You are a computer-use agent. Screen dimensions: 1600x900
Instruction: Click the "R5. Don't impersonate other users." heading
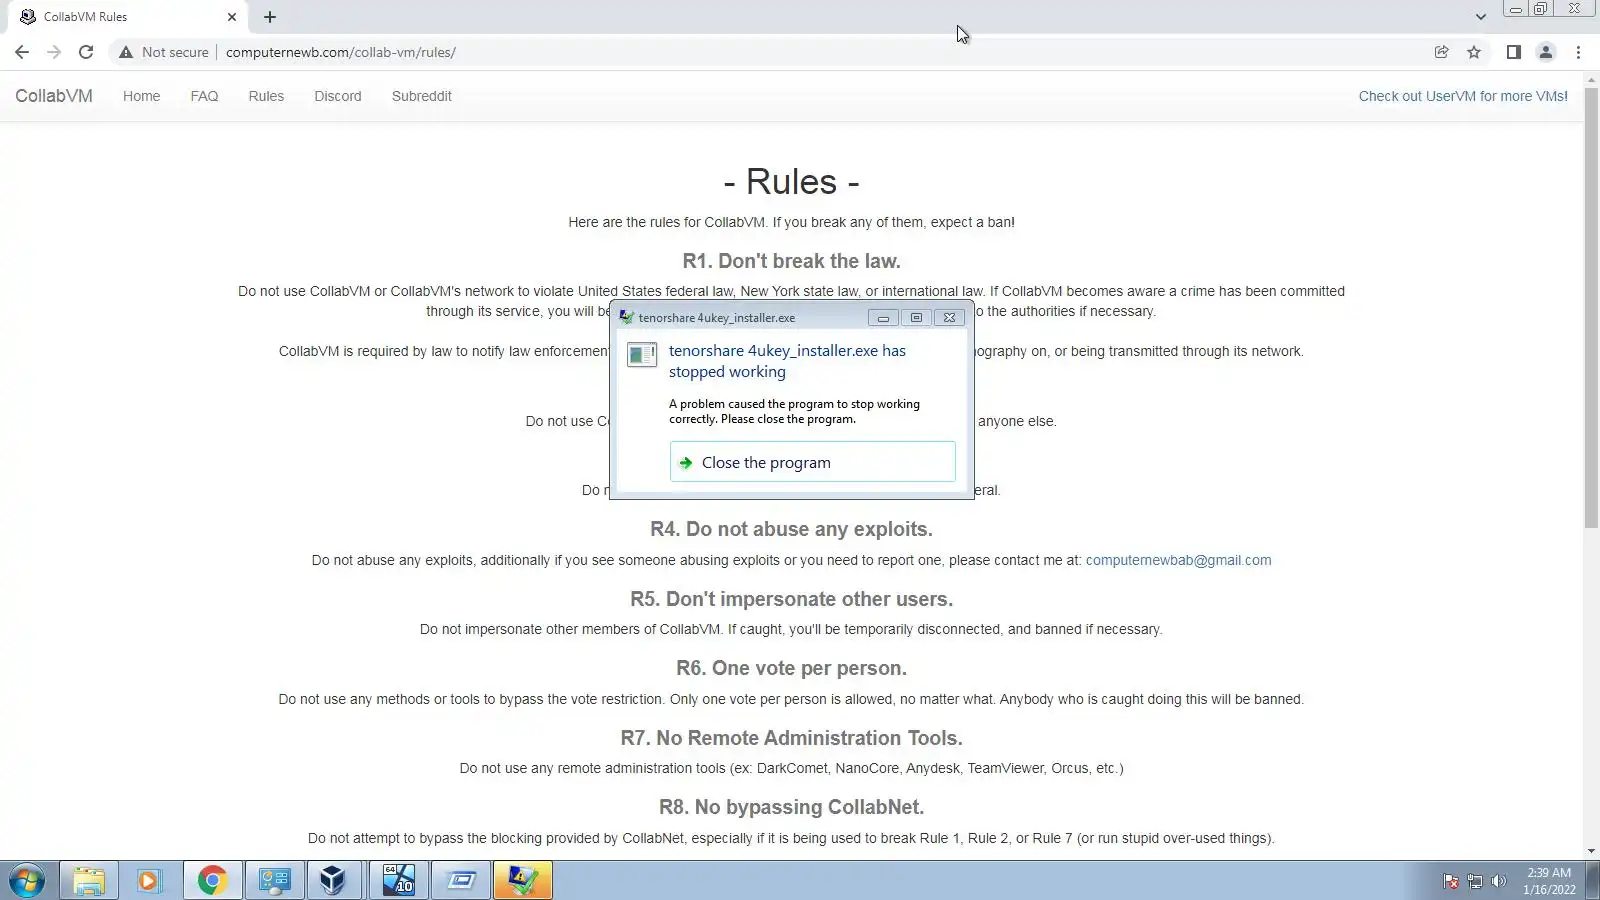pos(791,599)
